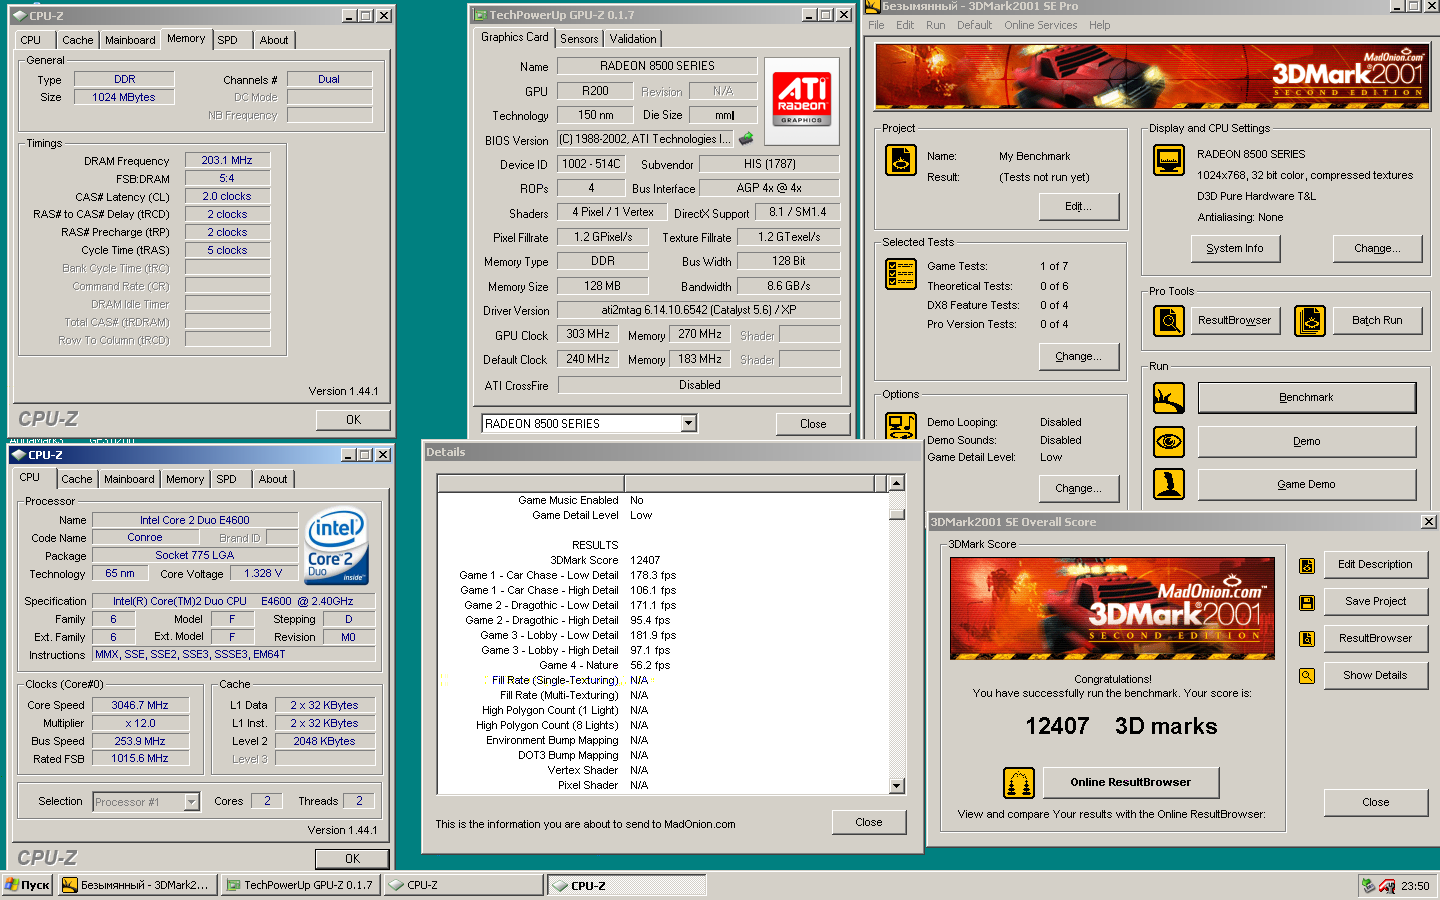Open the Sensors tab in GPU-Z
This screenshot has width=1440, height=900.
coord(579,39)
